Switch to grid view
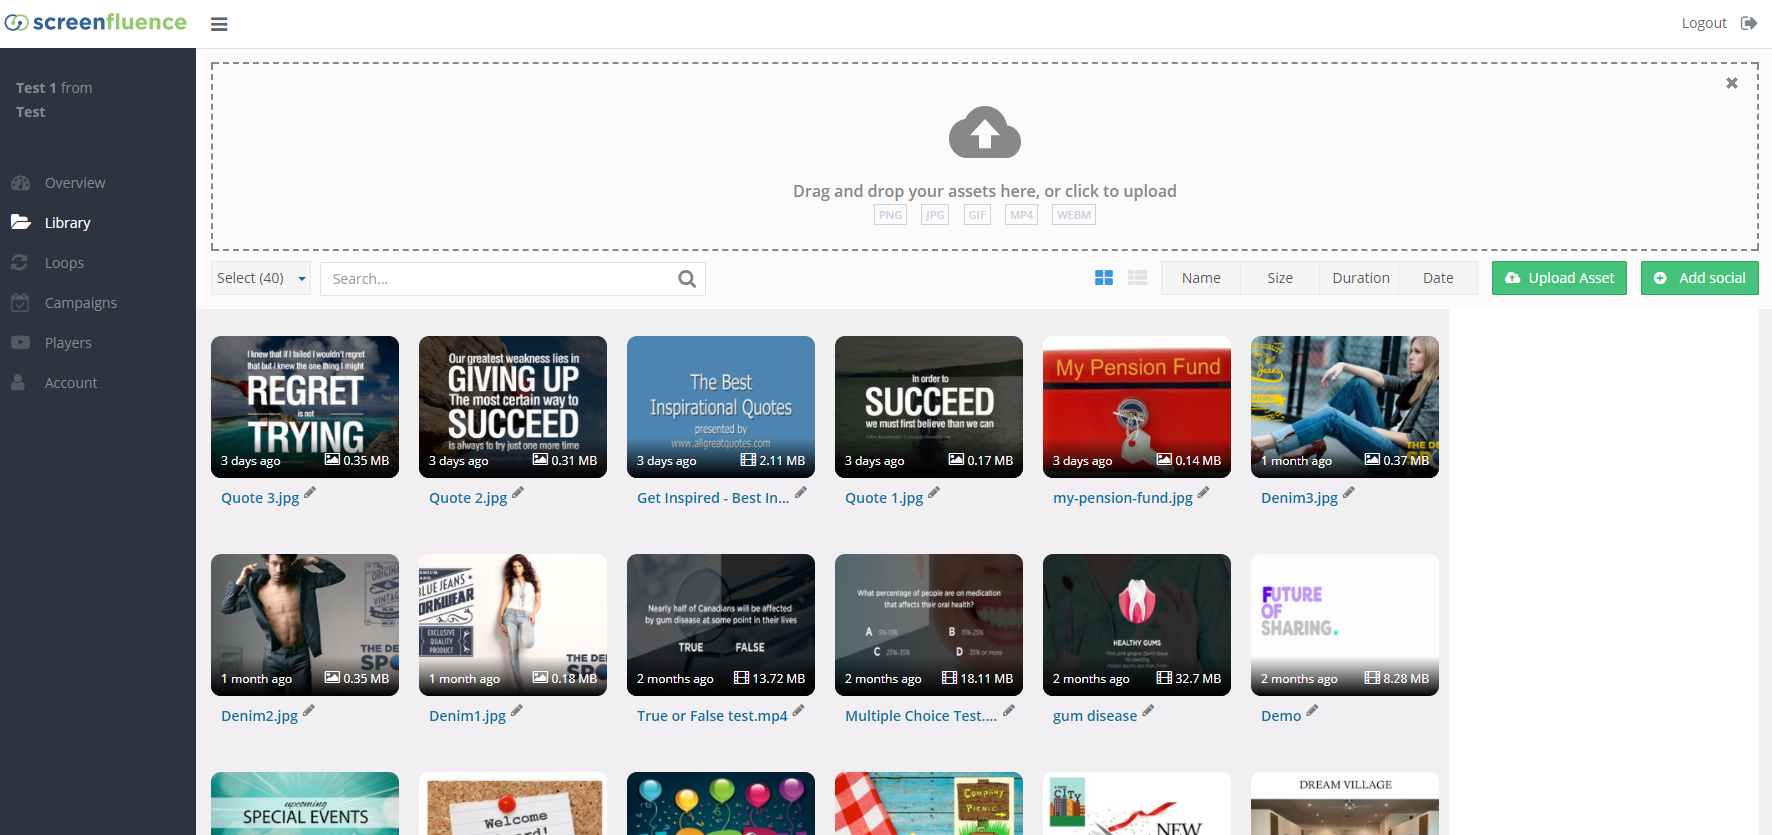Screen dimensions: 1772x835 tap(1104, 278)
